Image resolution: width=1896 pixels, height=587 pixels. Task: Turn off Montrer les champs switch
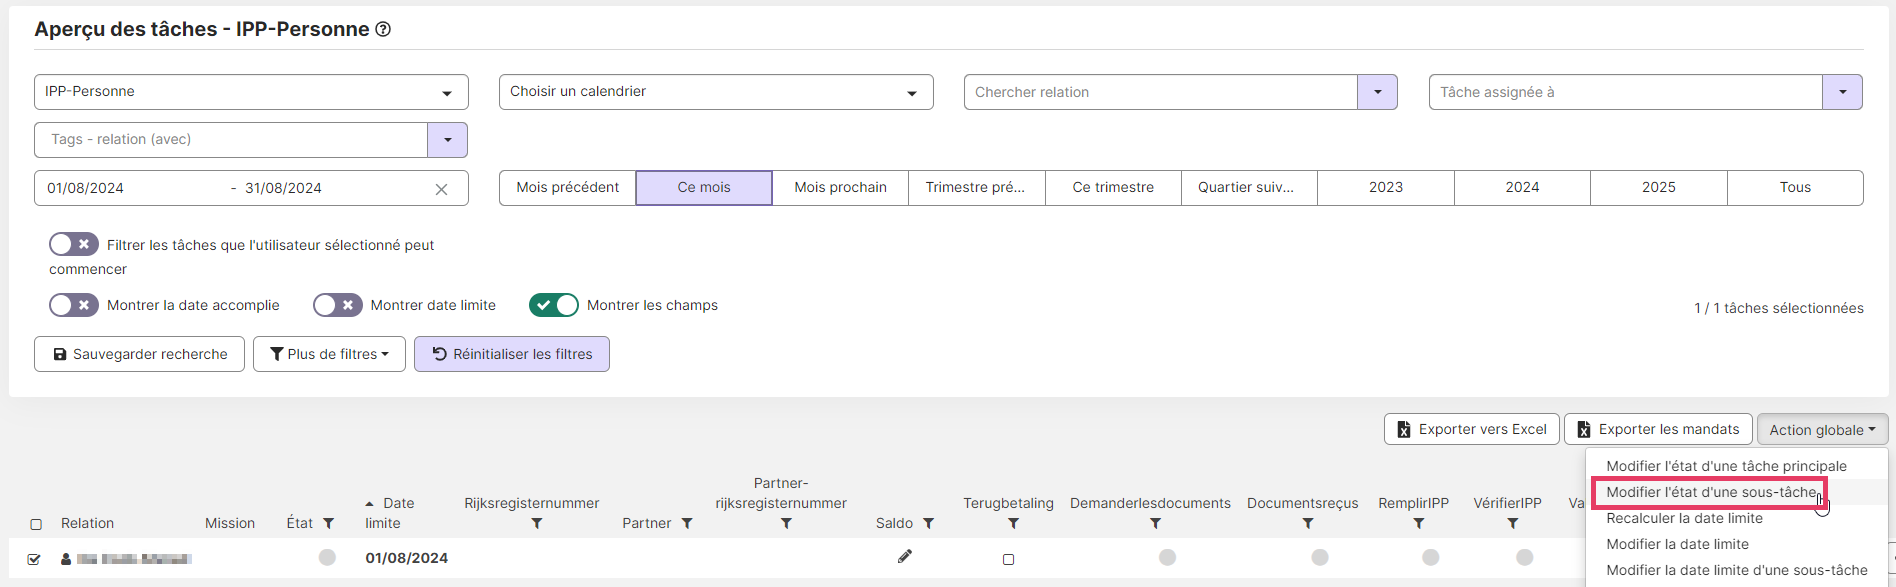coord(554,305)
